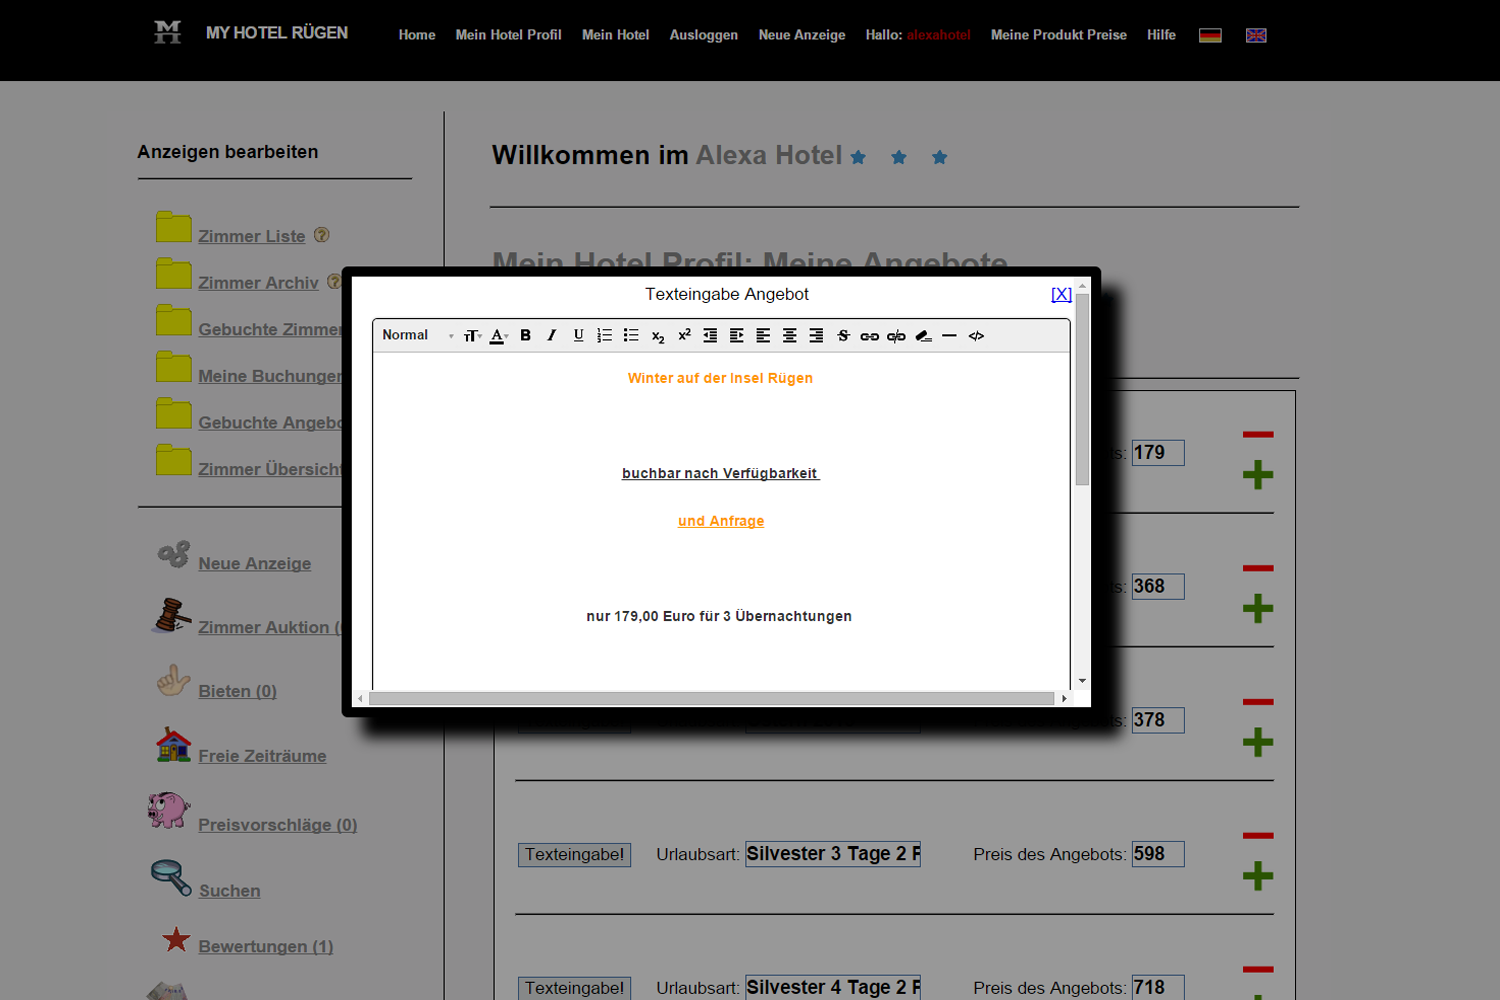The width and height of the screenshot is (1500, 1000).
Task: Open the Preisvorschläge (0) link
Action: point(278,825)
